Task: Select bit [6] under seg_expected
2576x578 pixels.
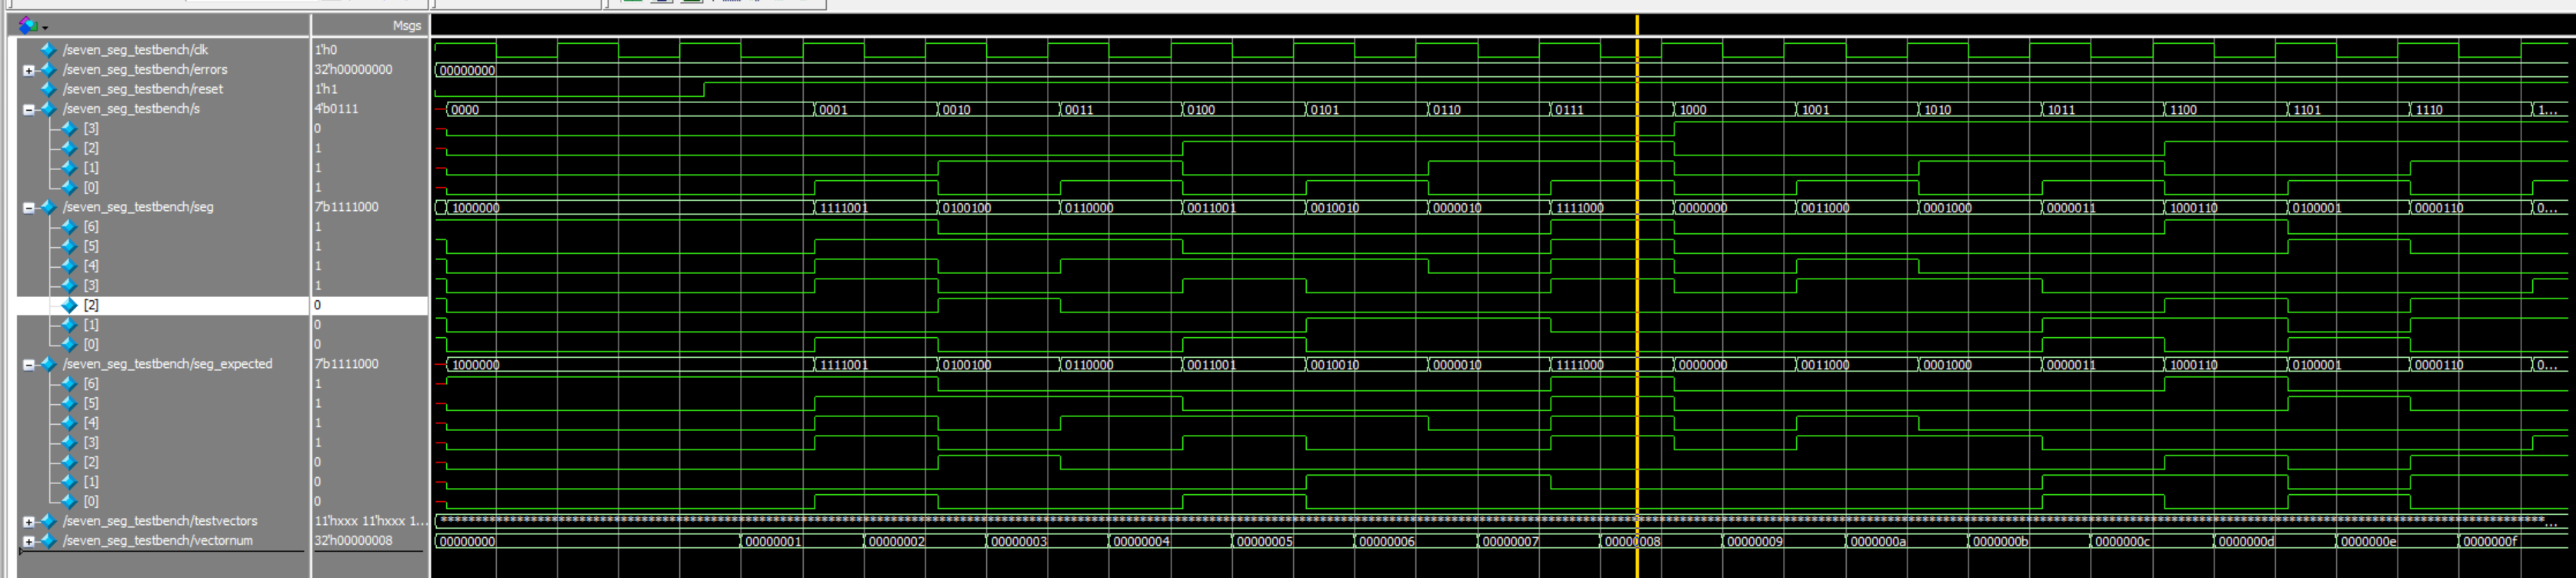Action: [91, 384]
